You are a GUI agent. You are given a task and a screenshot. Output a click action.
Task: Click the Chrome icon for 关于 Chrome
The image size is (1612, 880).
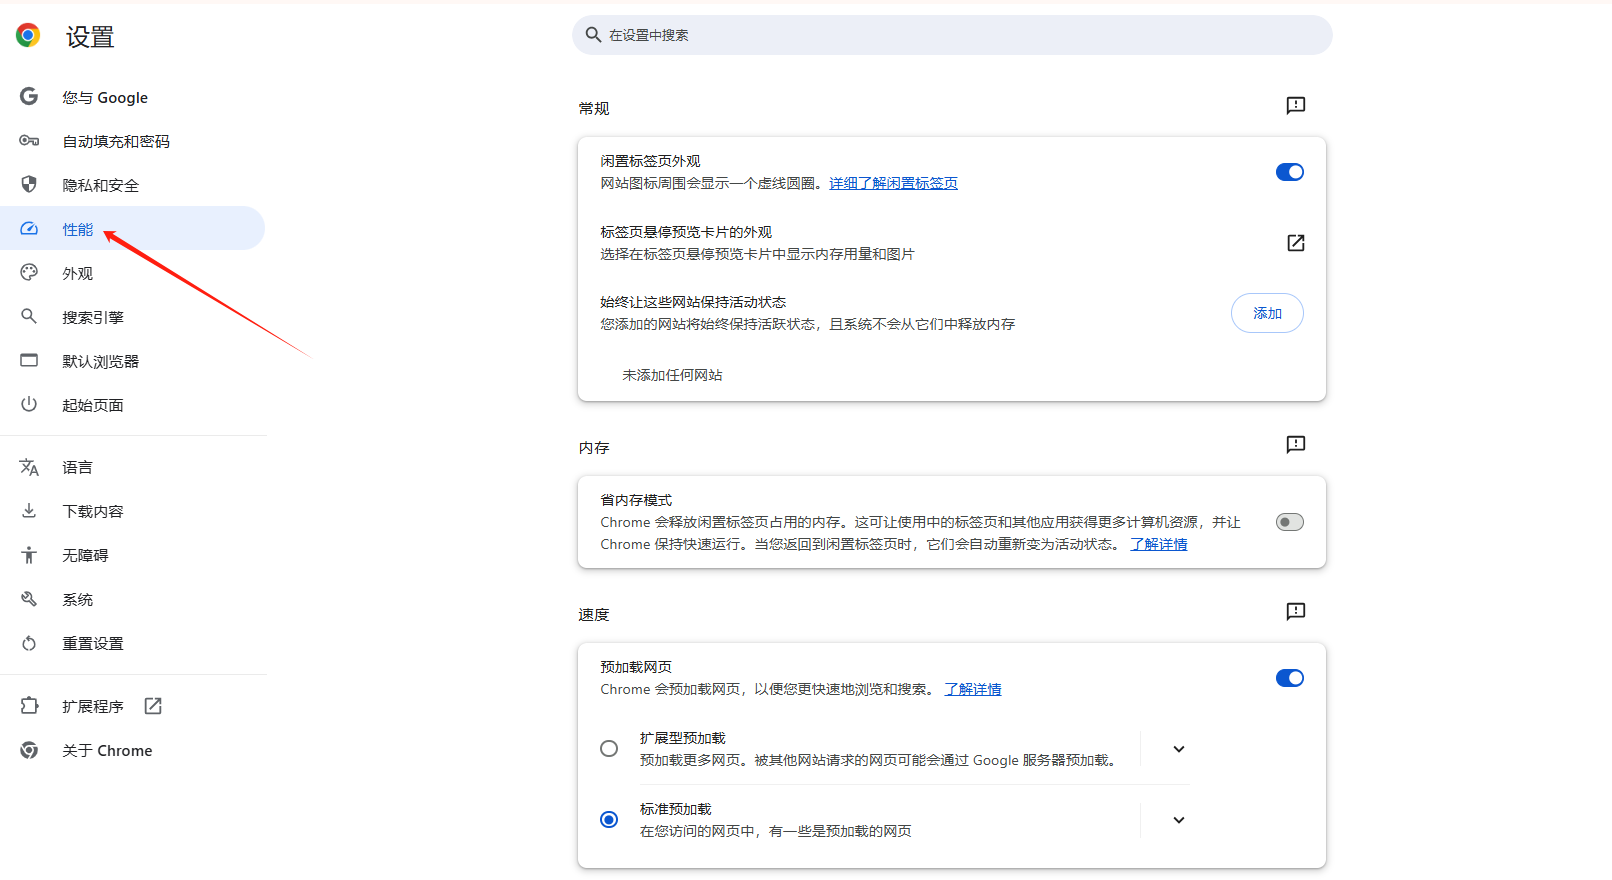point(29,750)
